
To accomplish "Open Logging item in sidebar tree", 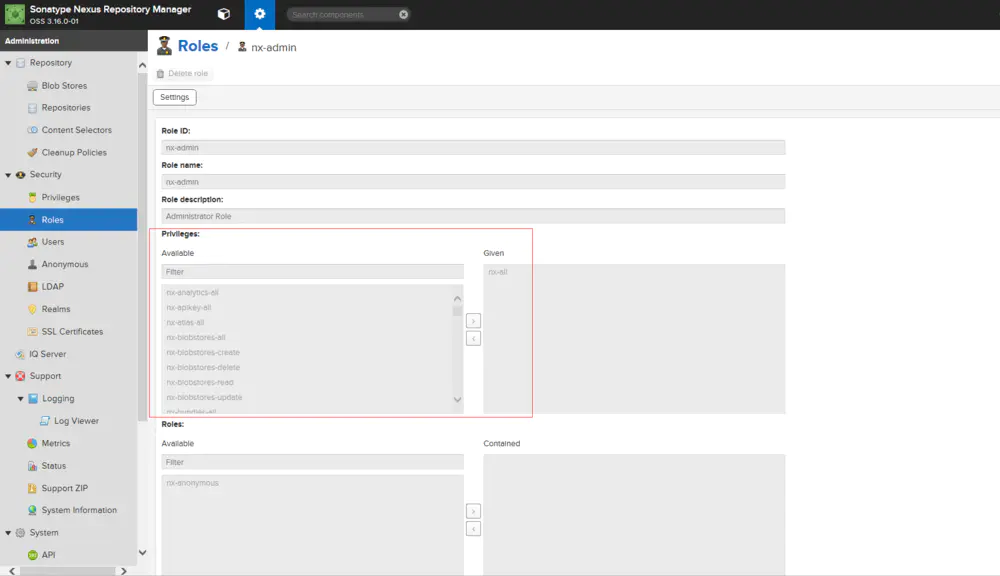I will point(58,399).
